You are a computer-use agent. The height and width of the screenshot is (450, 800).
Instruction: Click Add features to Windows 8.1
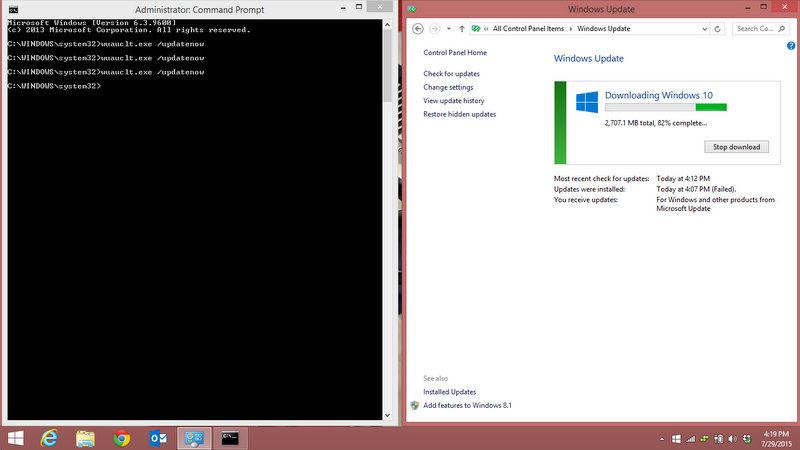point(467,405)
